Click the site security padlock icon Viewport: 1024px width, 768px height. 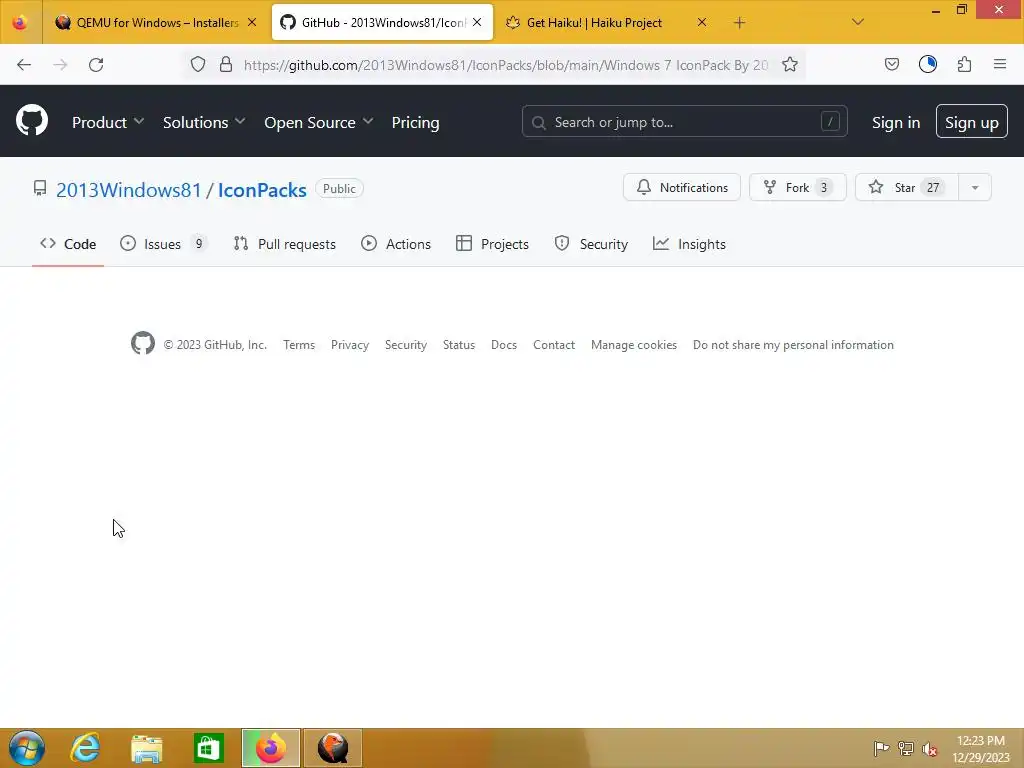[x=226, y=64]
